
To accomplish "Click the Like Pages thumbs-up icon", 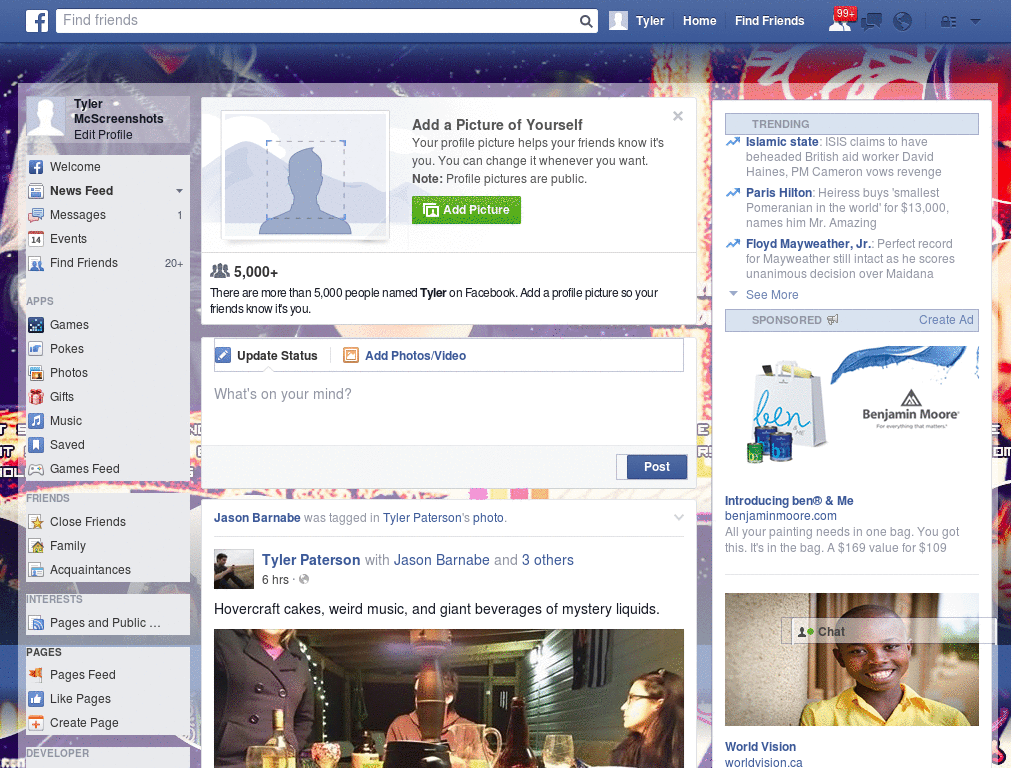I will coord(36,699).
